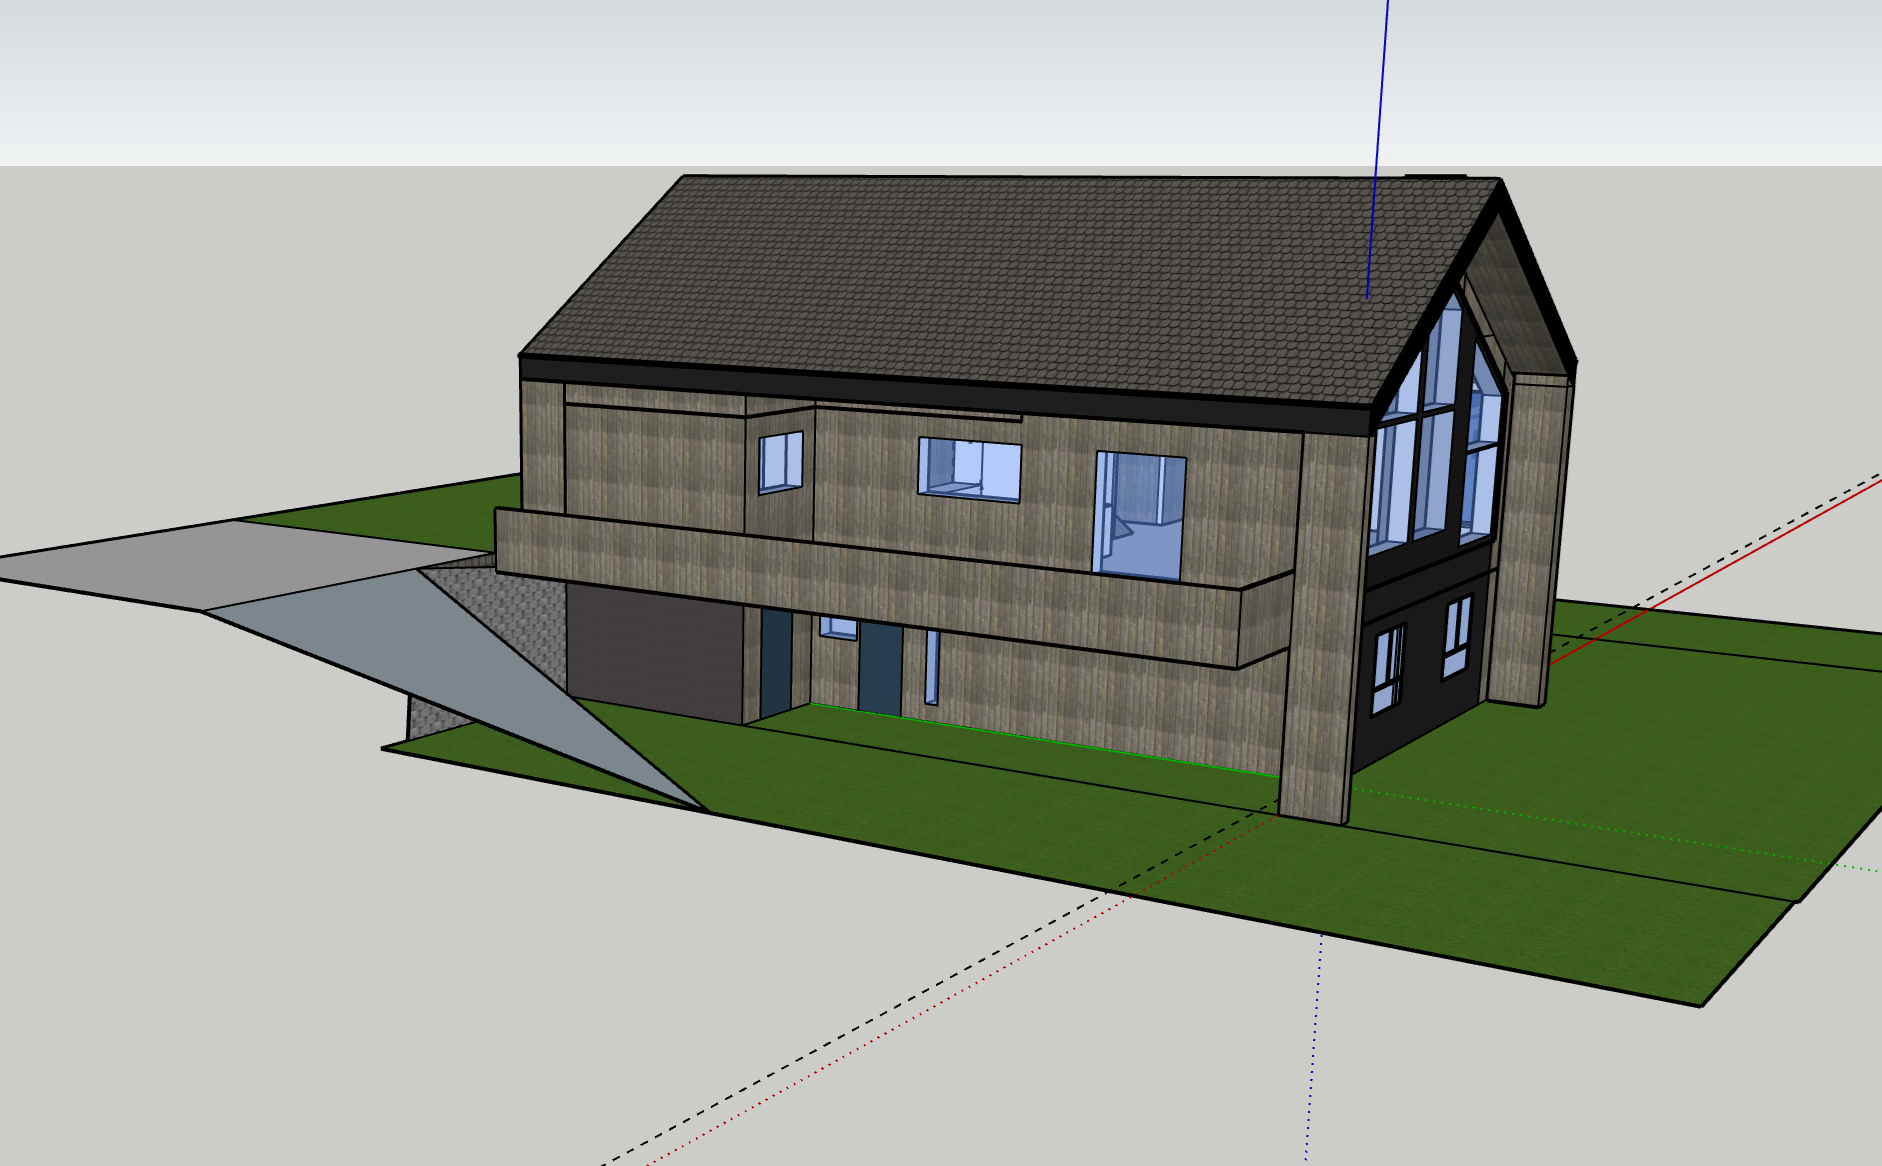Click the large gable glass window
Image resolution: width=1882 pixels, height=1166 pixels.
[1435, 430]
